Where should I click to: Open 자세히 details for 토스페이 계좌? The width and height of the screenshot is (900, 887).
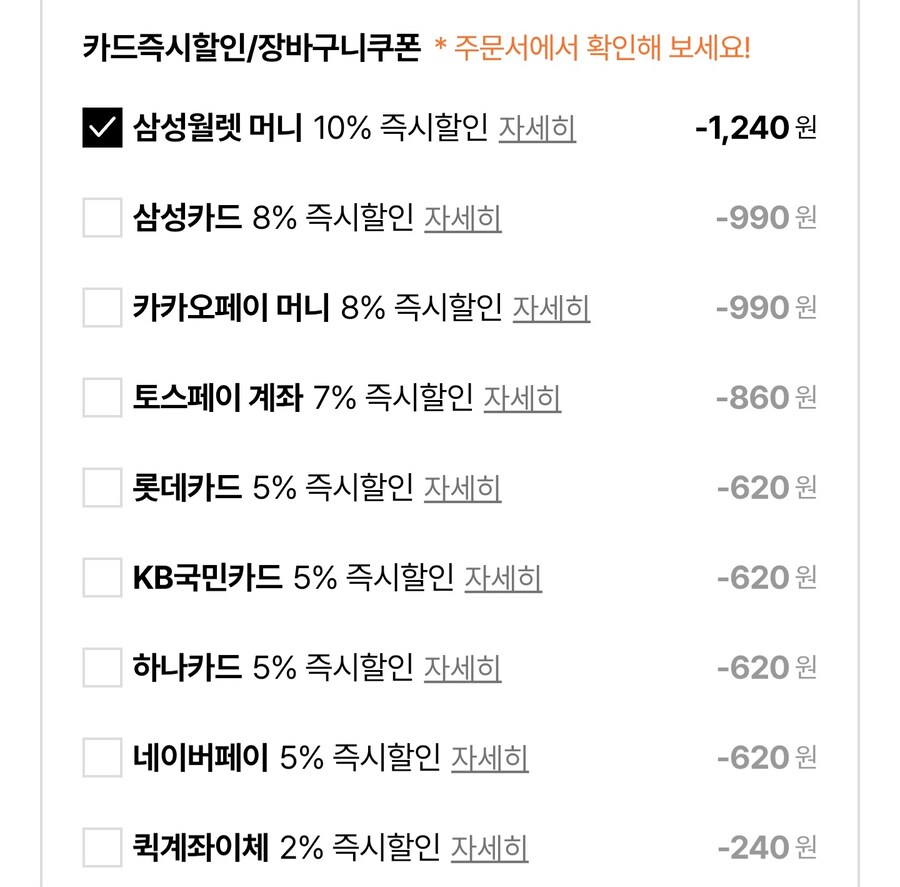(x=521, y=399)
